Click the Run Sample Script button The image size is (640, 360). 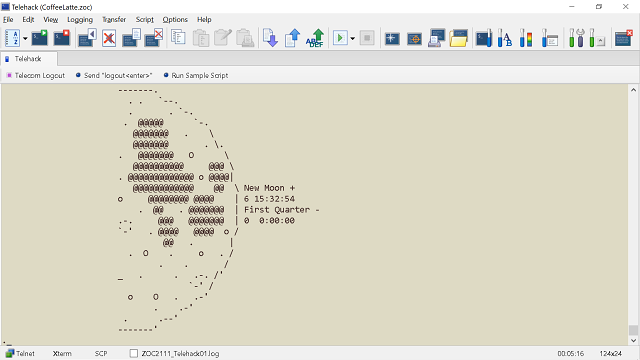196,76
